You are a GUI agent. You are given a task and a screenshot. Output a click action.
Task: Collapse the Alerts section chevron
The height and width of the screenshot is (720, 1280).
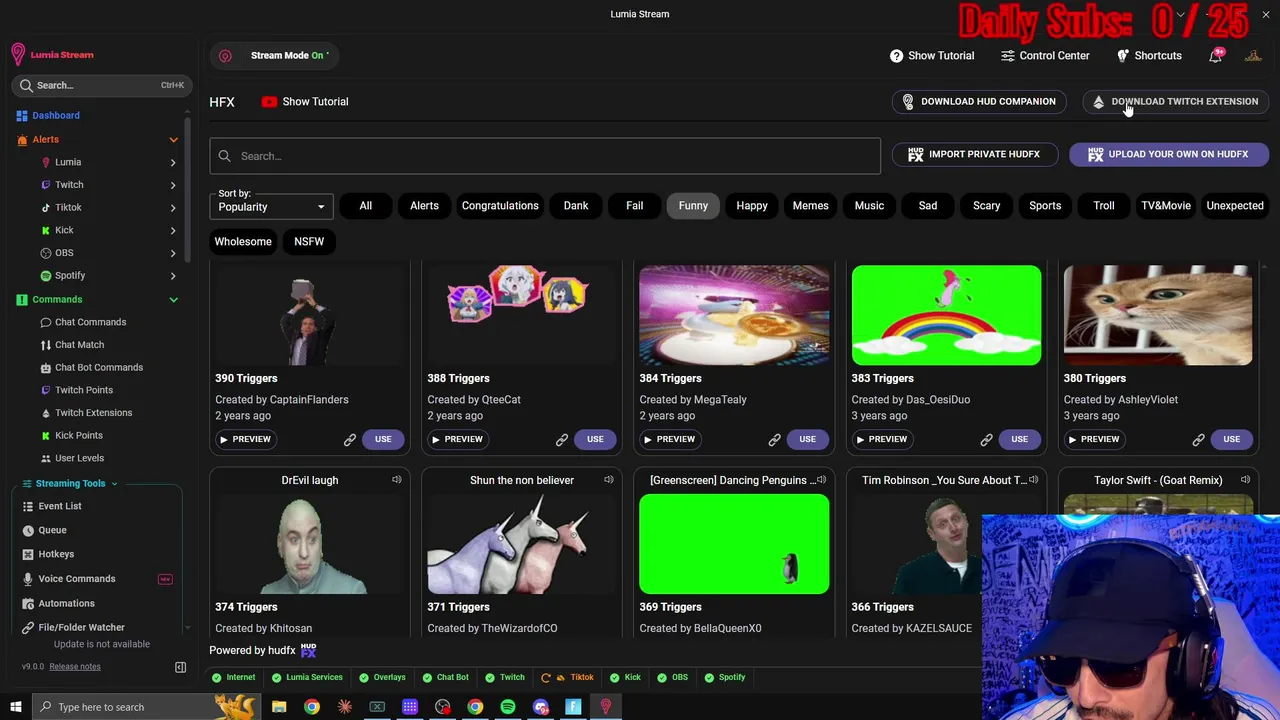coord(173,140)
